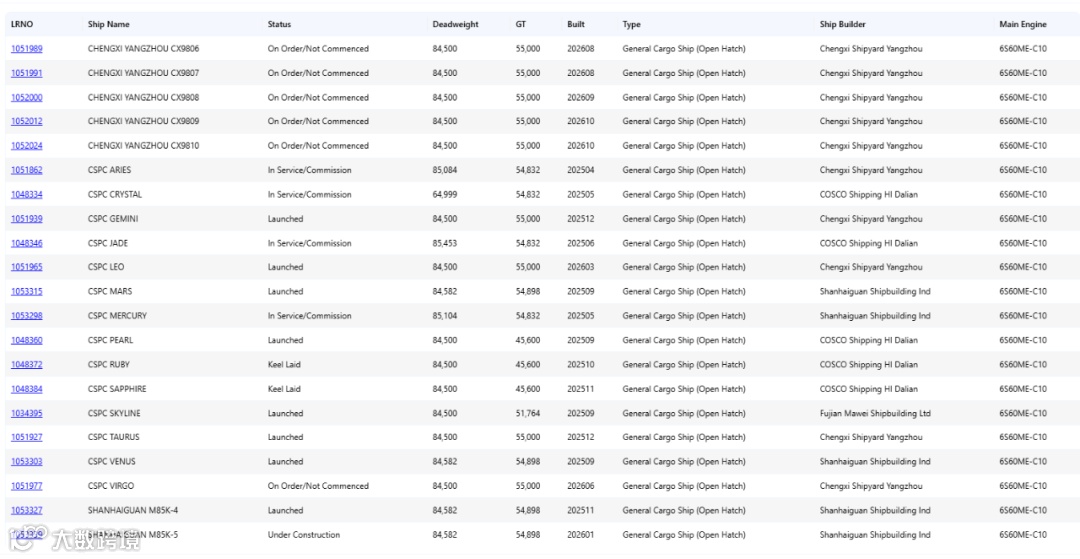Select ship name CHENGXI YANGZHOU CX9810
Viewport: 1080px width, 559px height.
click(x=144, y=146)
